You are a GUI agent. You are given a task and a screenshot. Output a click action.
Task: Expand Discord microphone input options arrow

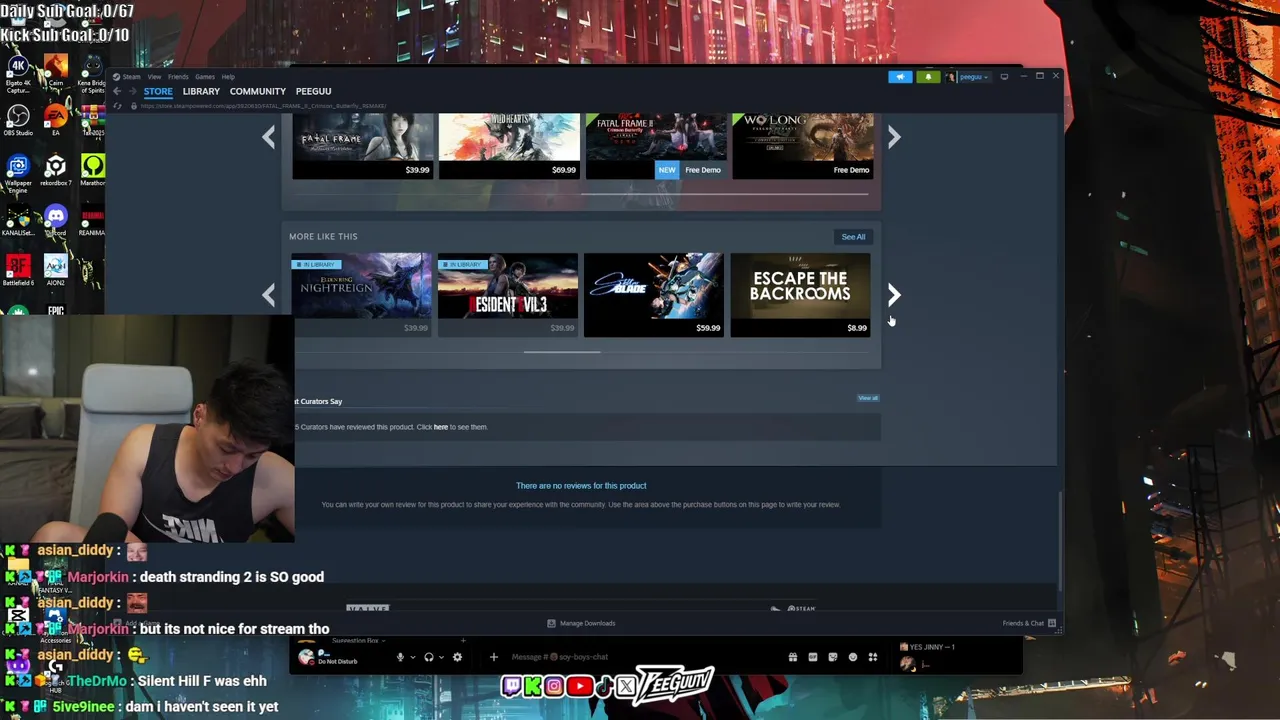413,657
